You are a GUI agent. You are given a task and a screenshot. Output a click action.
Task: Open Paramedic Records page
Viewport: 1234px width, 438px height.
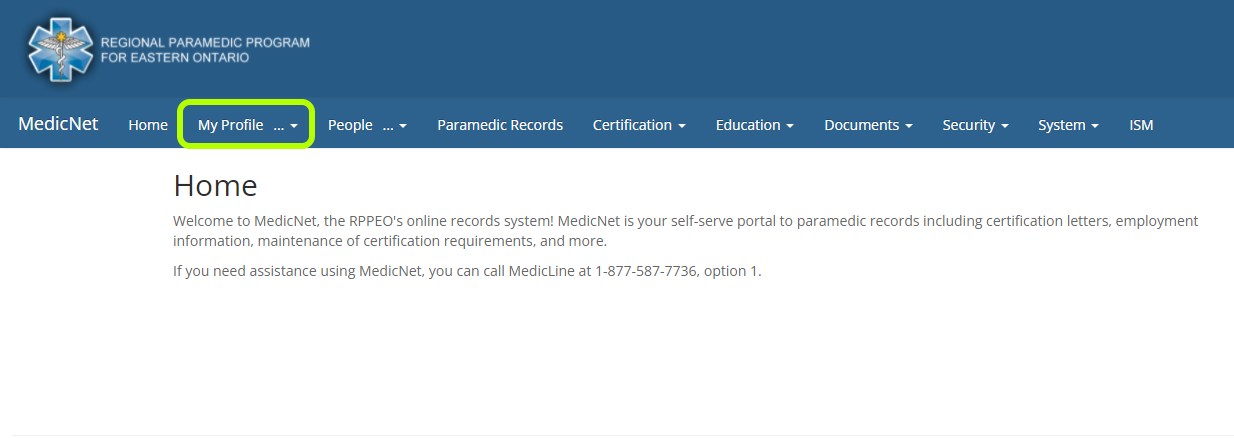point(500,125)
